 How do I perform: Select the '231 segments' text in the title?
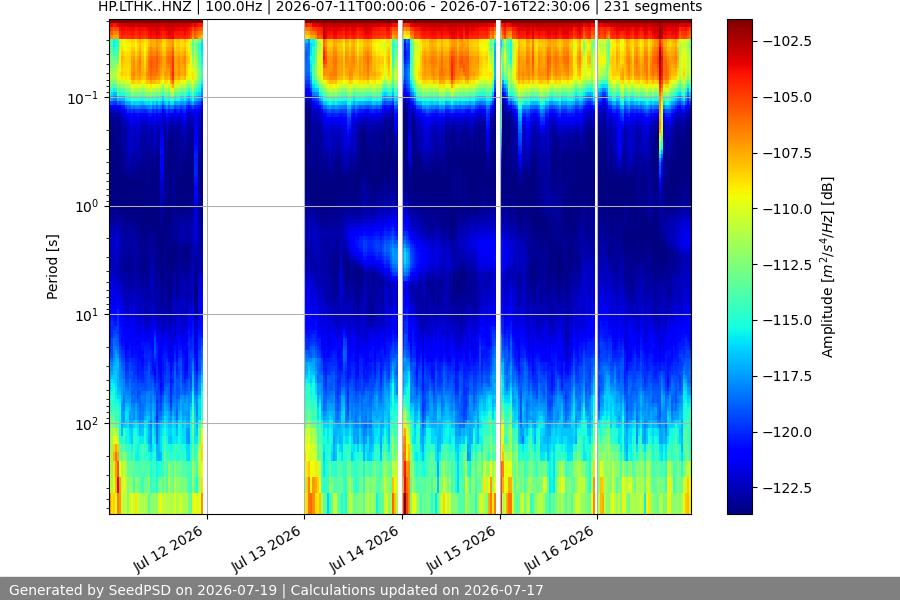pos(653,7)
